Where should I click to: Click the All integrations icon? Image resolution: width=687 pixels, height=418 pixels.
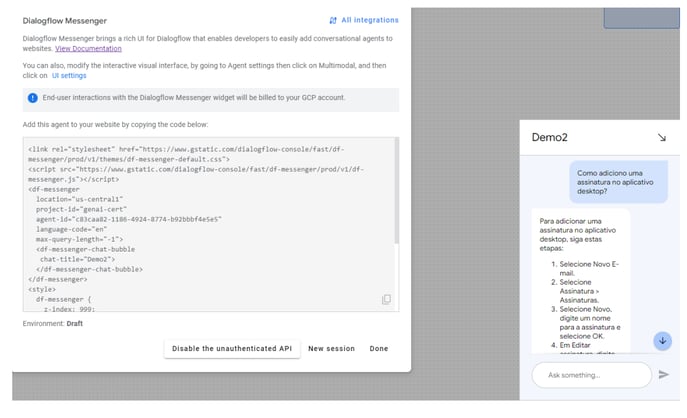(x=333, y=20)
